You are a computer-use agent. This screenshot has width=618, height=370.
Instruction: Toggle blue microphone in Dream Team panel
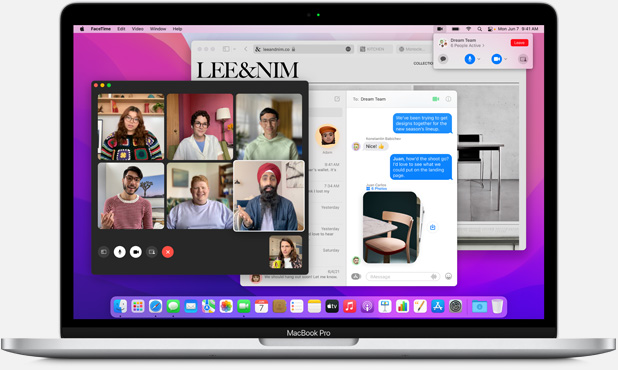(469, 59)
